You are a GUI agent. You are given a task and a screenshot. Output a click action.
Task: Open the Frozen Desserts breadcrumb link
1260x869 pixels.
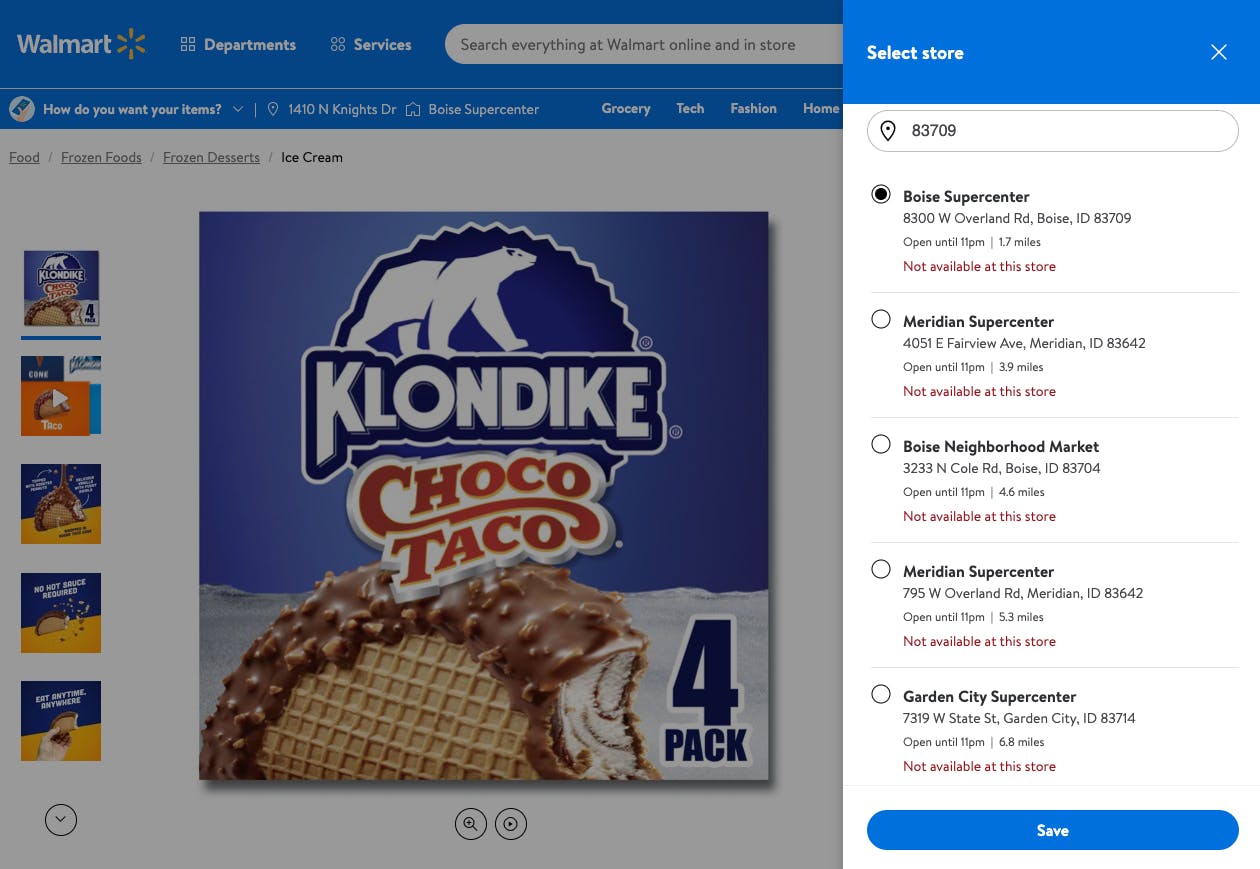pos(211,157)
